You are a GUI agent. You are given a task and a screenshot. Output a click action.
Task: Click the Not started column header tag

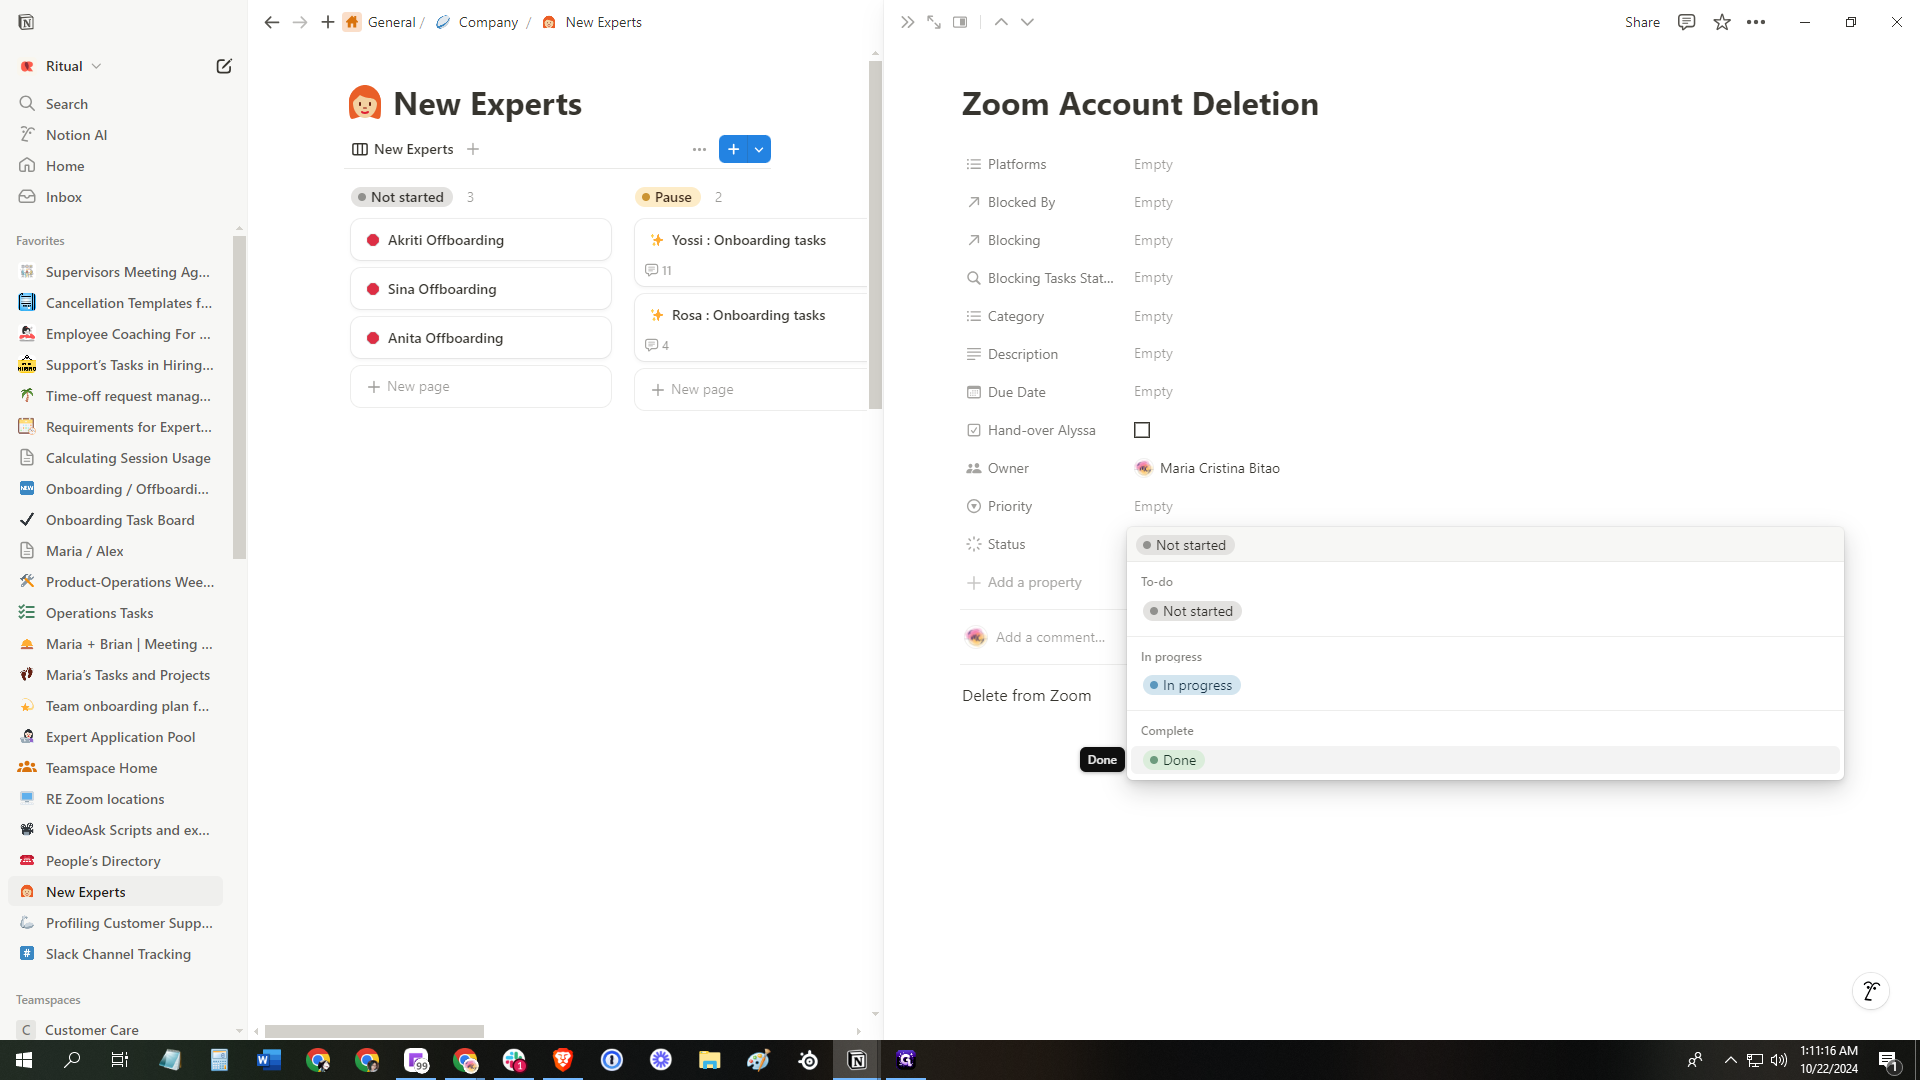pyautogui.click(x=402, y=197)
